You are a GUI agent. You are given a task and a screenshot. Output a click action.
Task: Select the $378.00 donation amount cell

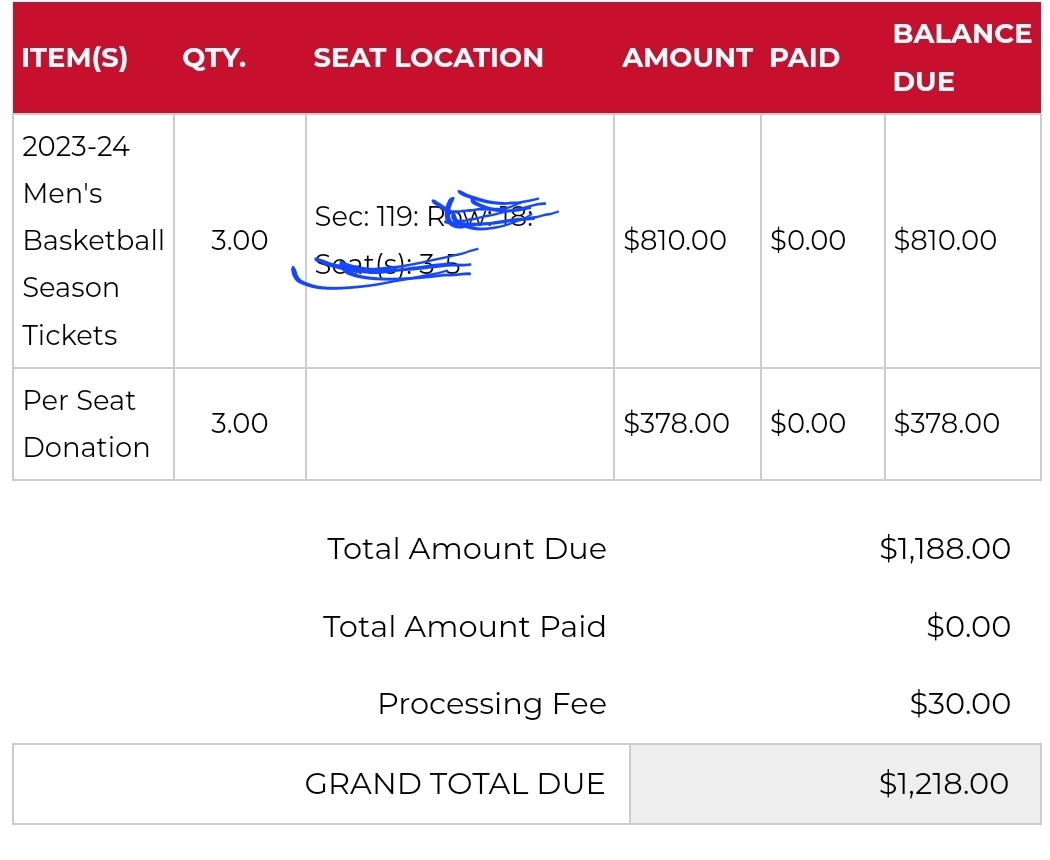676,423
